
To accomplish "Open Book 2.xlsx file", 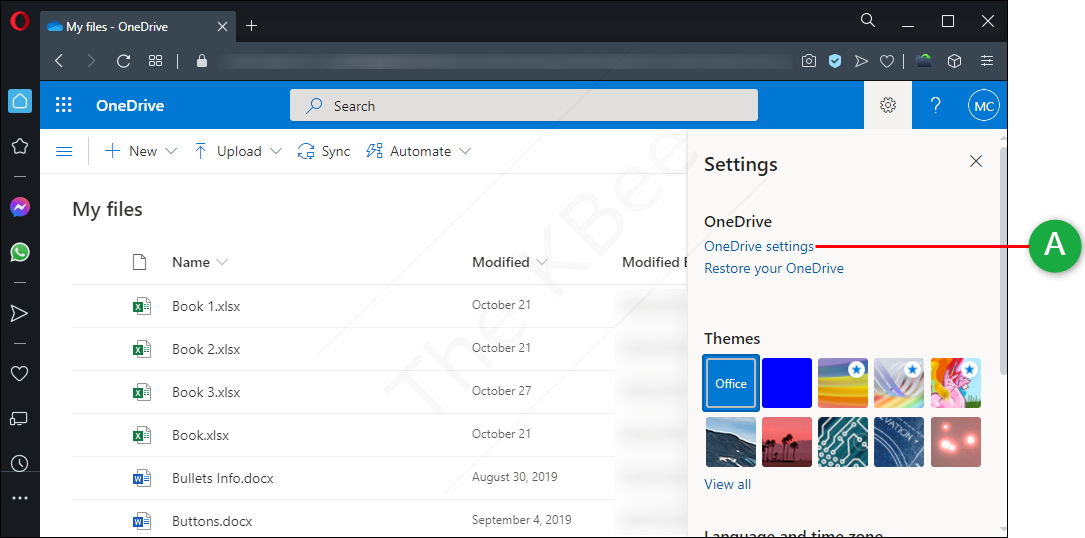I will (x=206, y=349).
